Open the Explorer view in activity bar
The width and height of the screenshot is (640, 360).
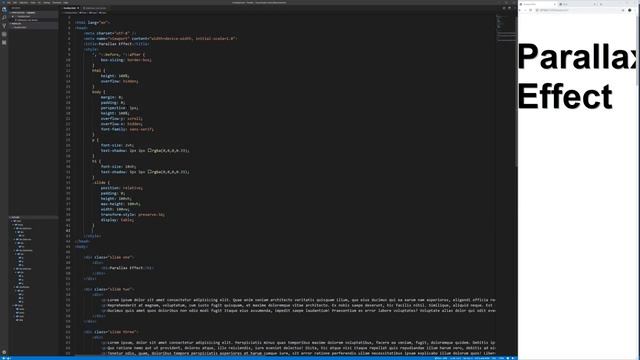4,9
